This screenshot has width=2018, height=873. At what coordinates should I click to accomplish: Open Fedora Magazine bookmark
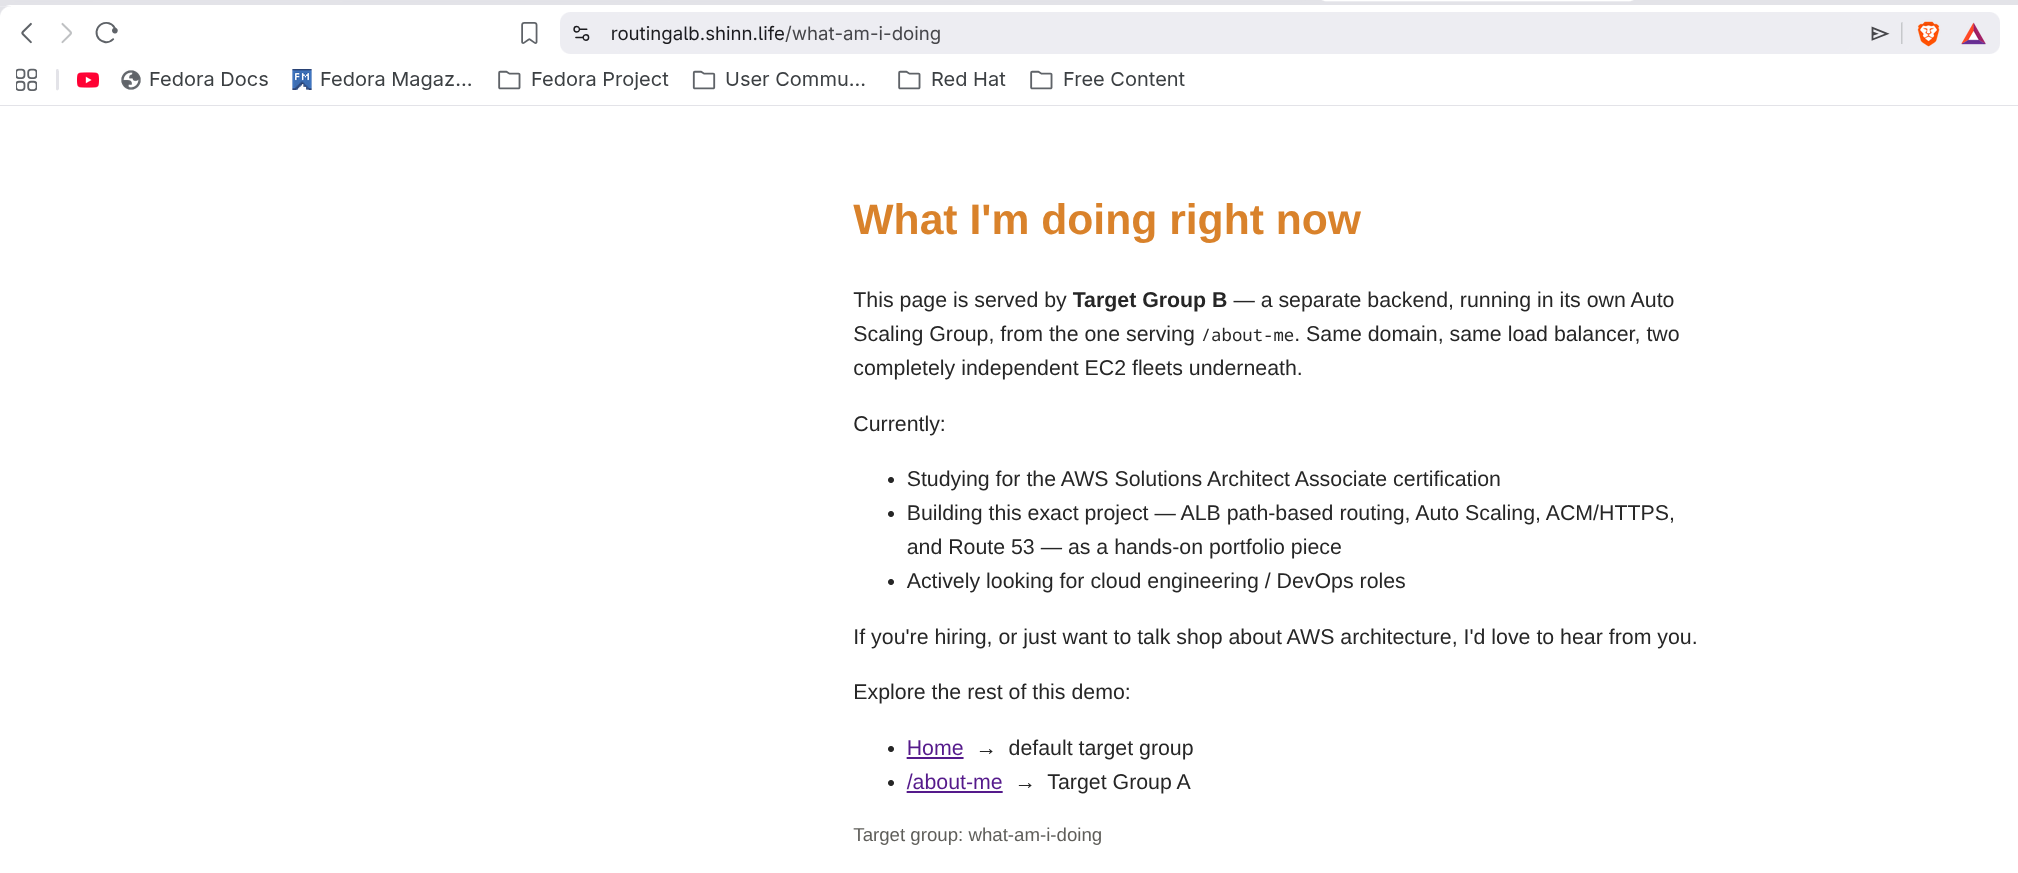coord(382,80)
